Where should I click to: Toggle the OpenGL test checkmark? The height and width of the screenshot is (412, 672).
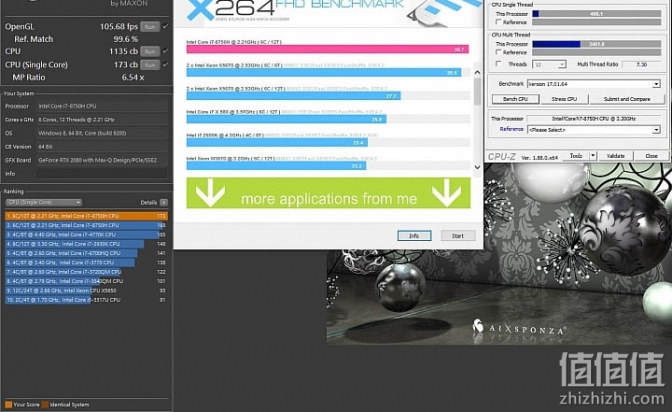click(x=165, y=26)
